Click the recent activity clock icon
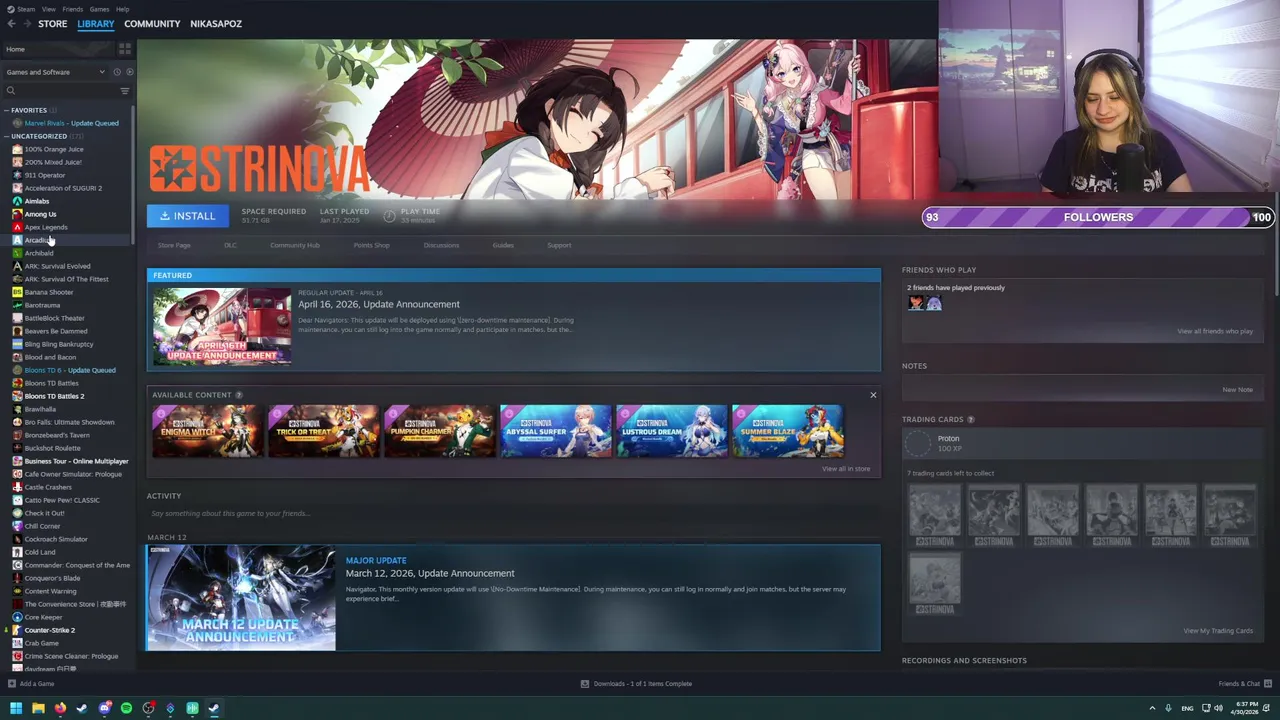The height and width of the screenshot is (720, 1280). click(116, 72)
